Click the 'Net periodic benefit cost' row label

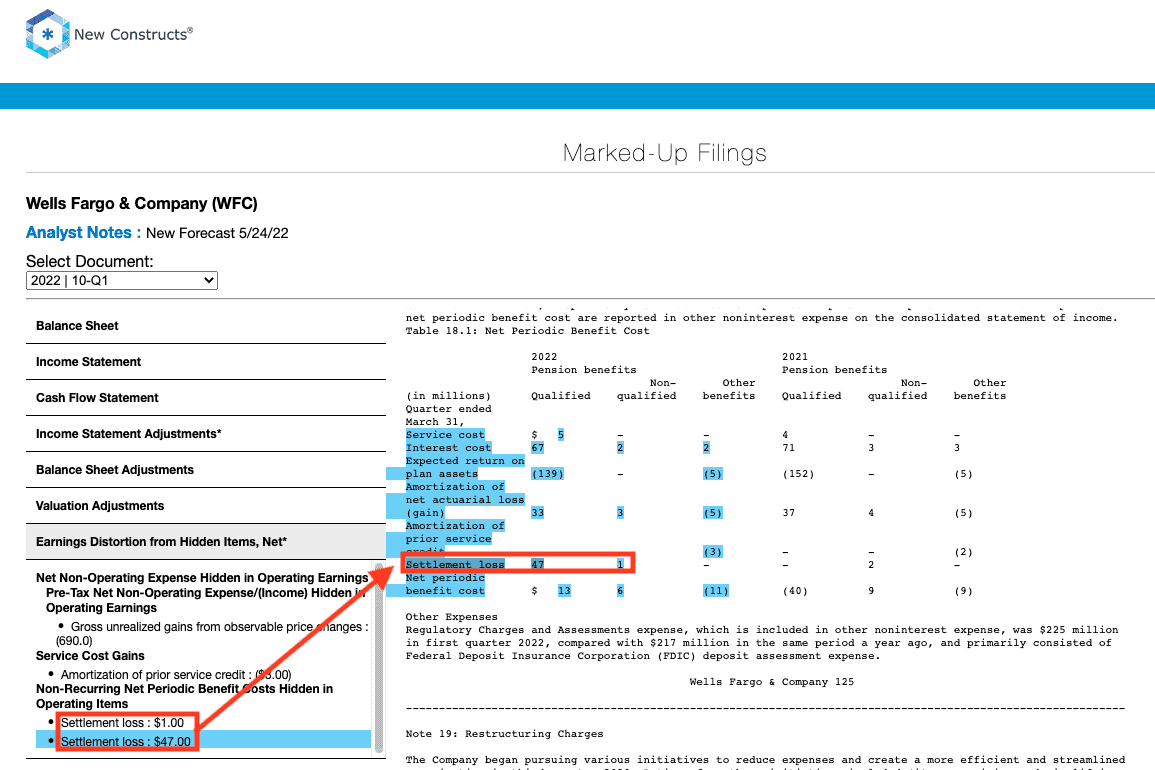pyautogui.click(x=445, y=584)
